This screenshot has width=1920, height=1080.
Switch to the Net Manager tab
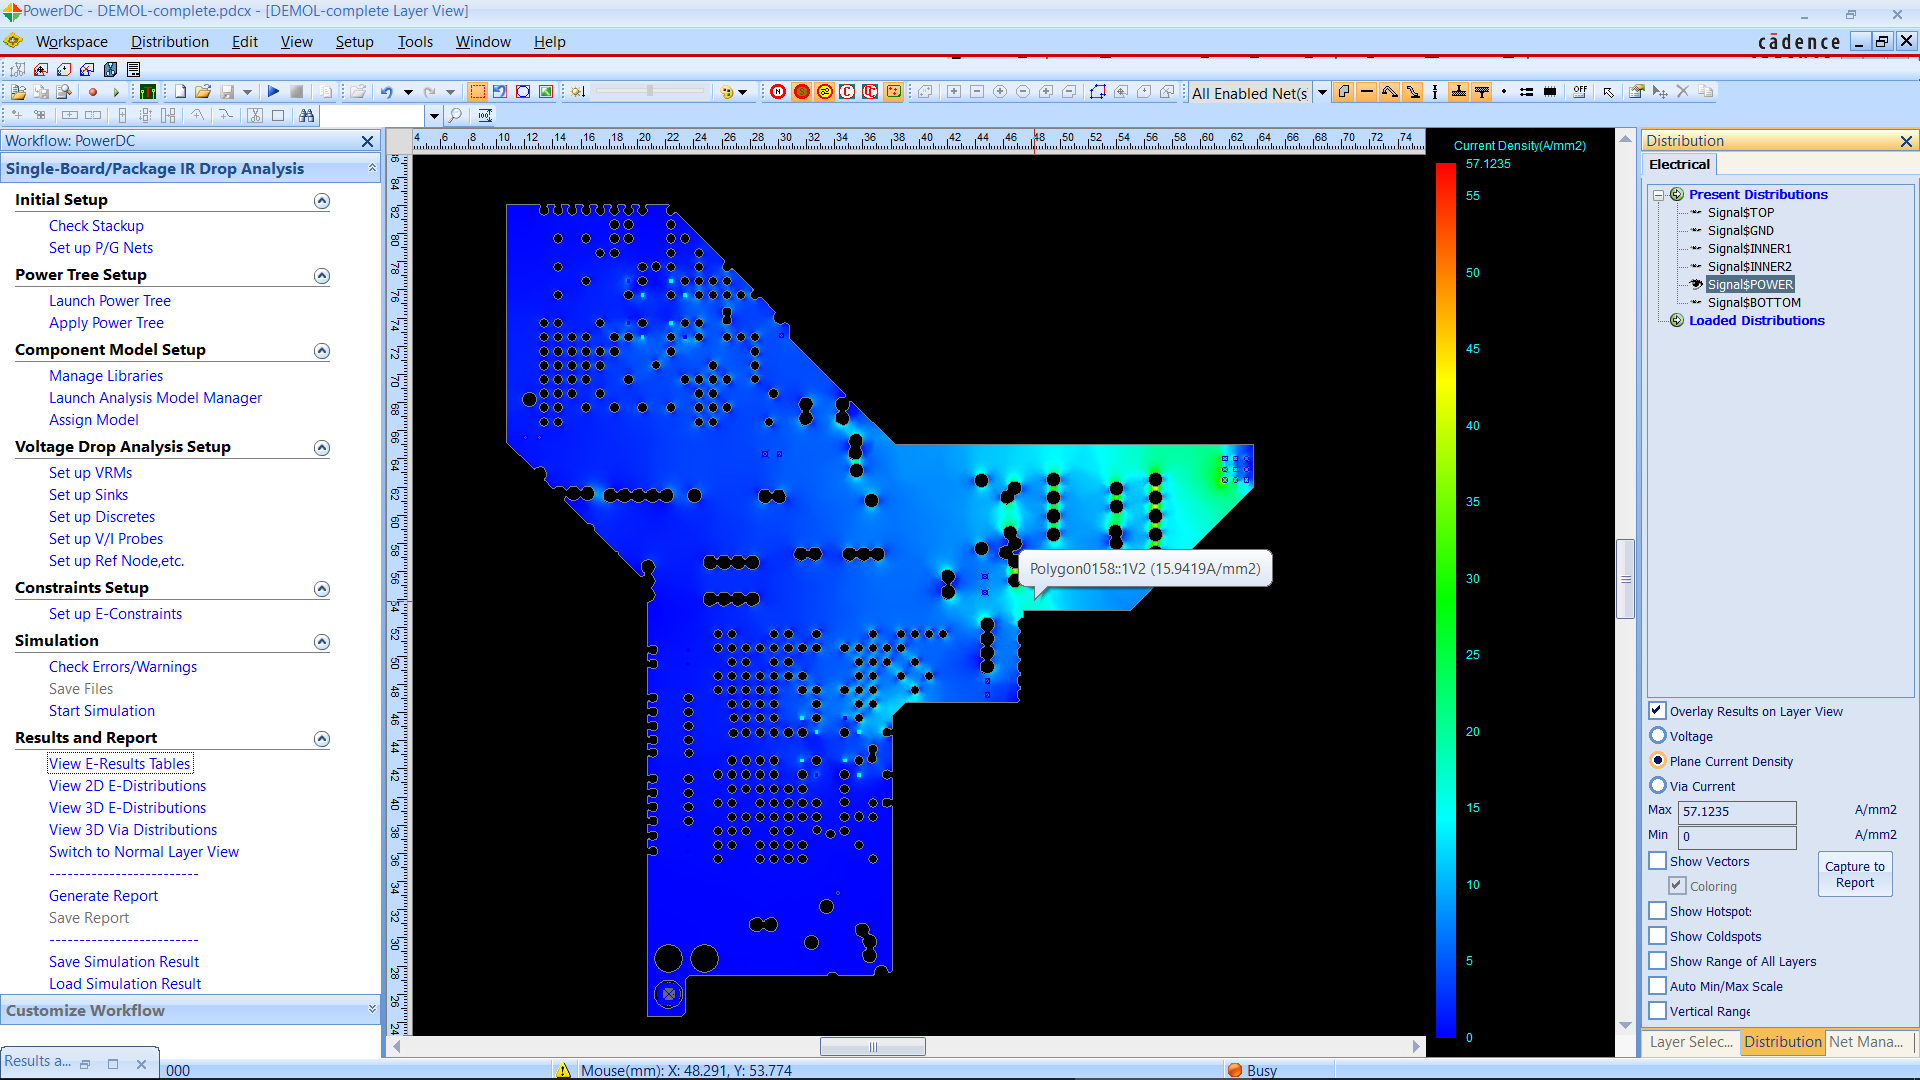click(1866, 1042)
